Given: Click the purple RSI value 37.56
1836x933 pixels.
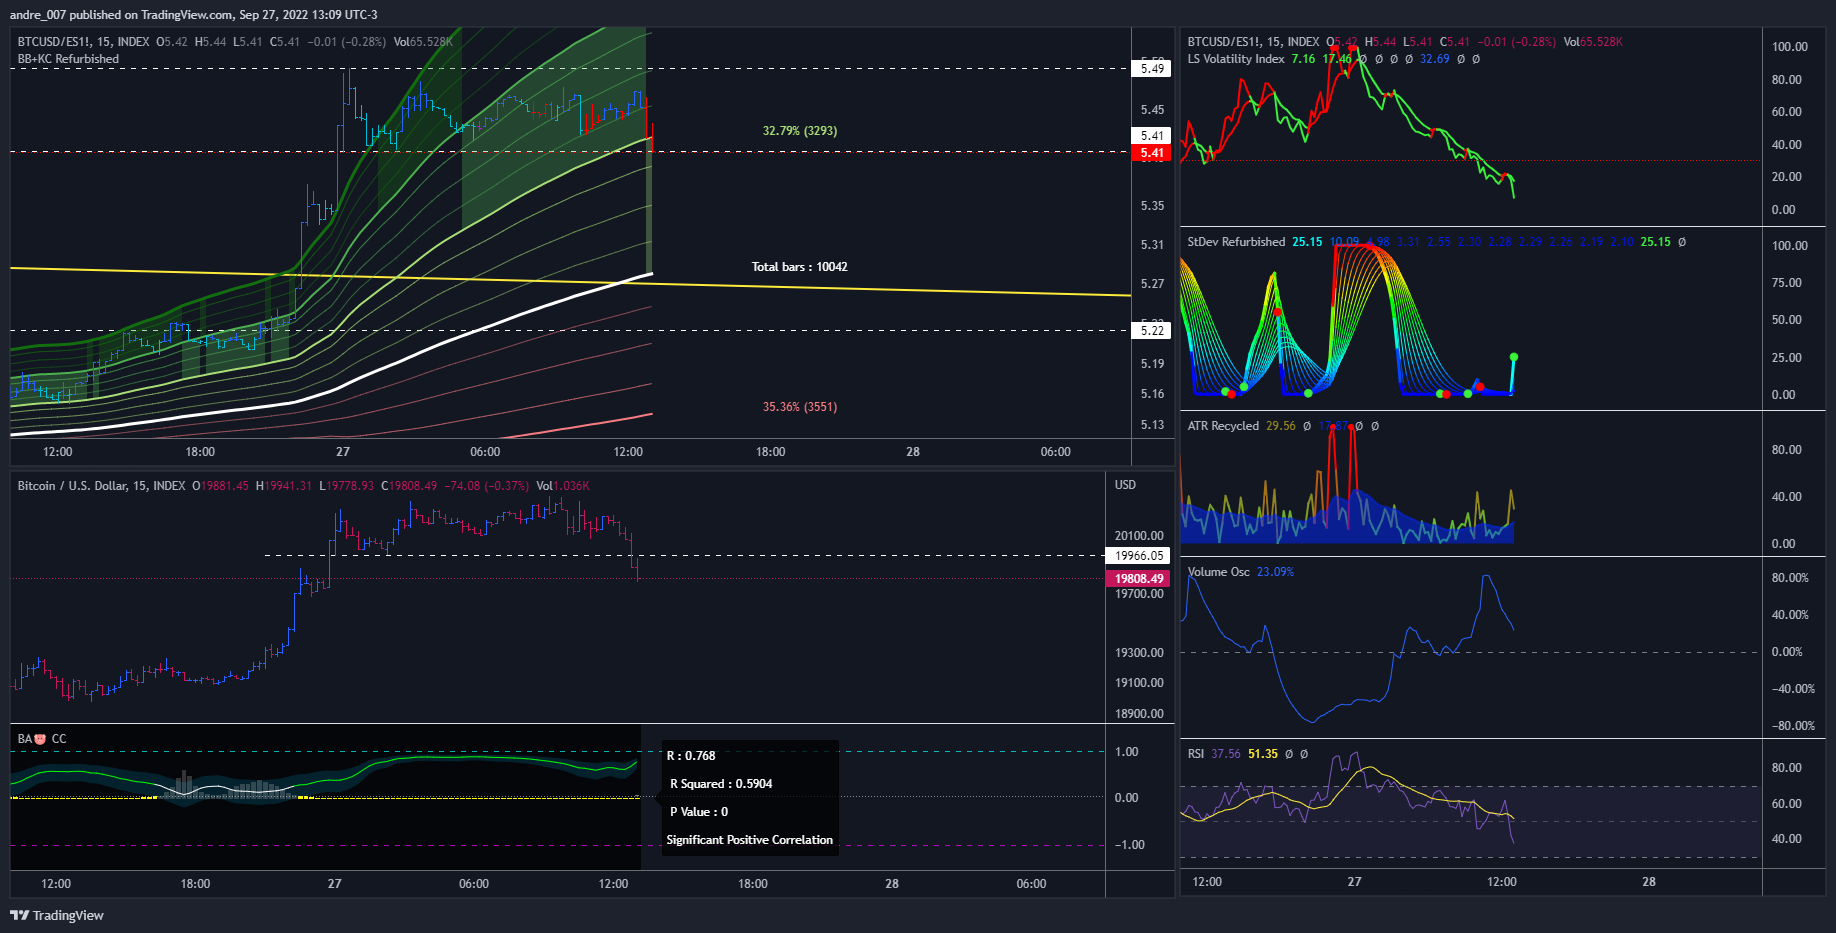Looking at the screenshot, I should 1225,754.
